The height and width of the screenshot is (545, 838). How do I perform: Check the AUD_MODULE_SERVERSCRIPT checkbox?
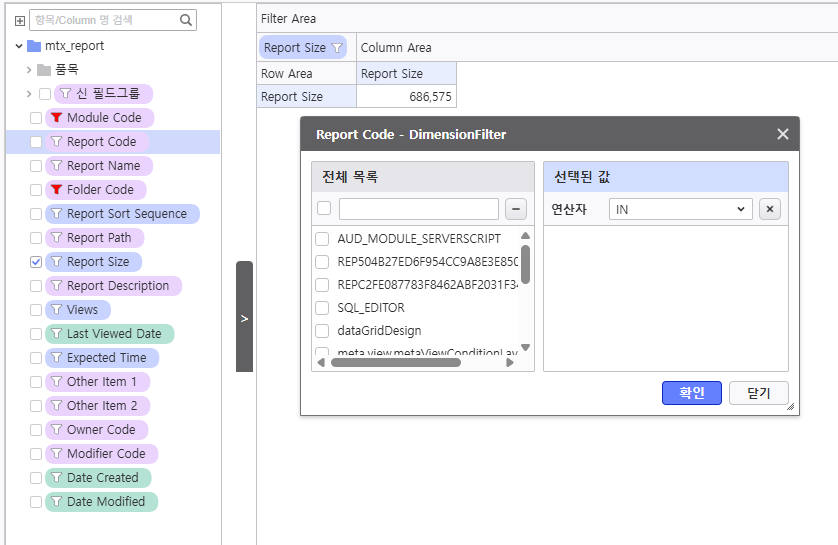(322, 239)
